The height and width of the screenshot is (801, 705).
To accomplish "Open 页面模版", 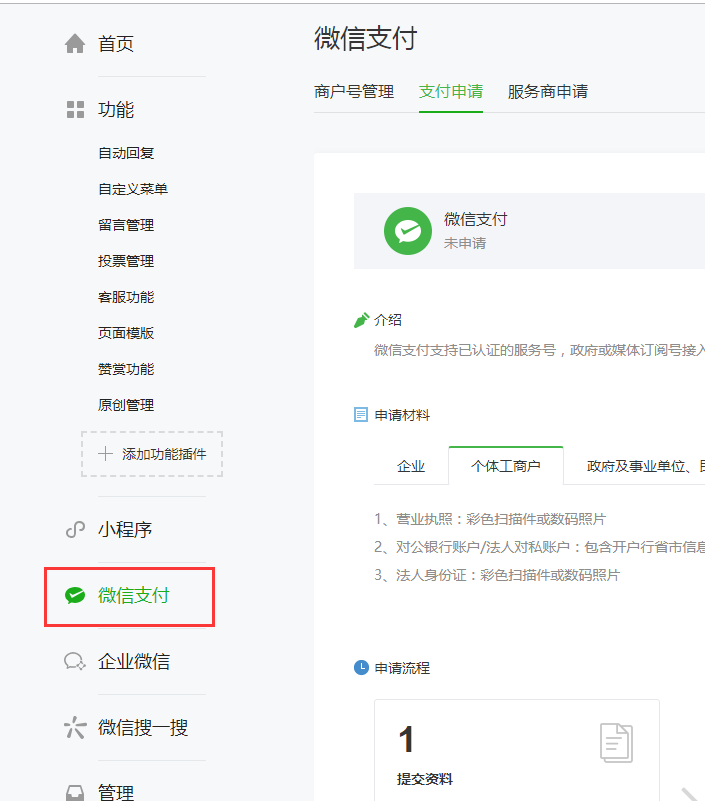I will point(126,333).
